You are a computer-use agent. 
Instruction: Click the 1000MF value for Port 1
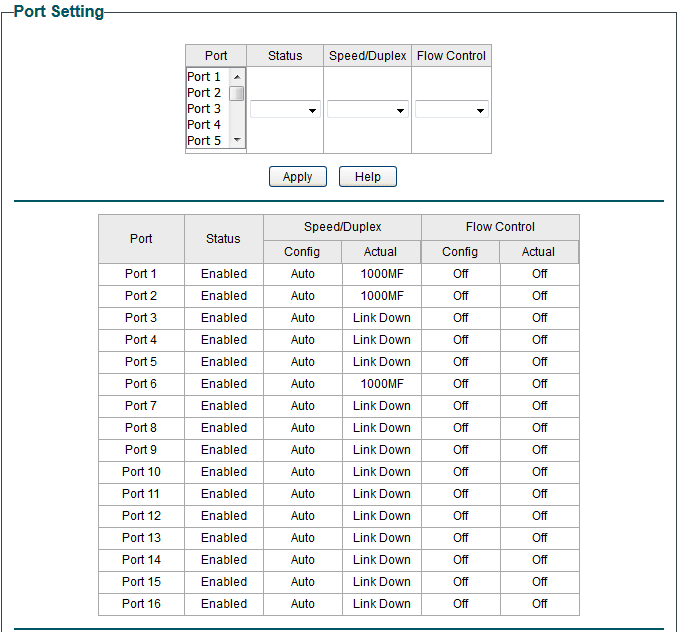[x=382, y=274]
